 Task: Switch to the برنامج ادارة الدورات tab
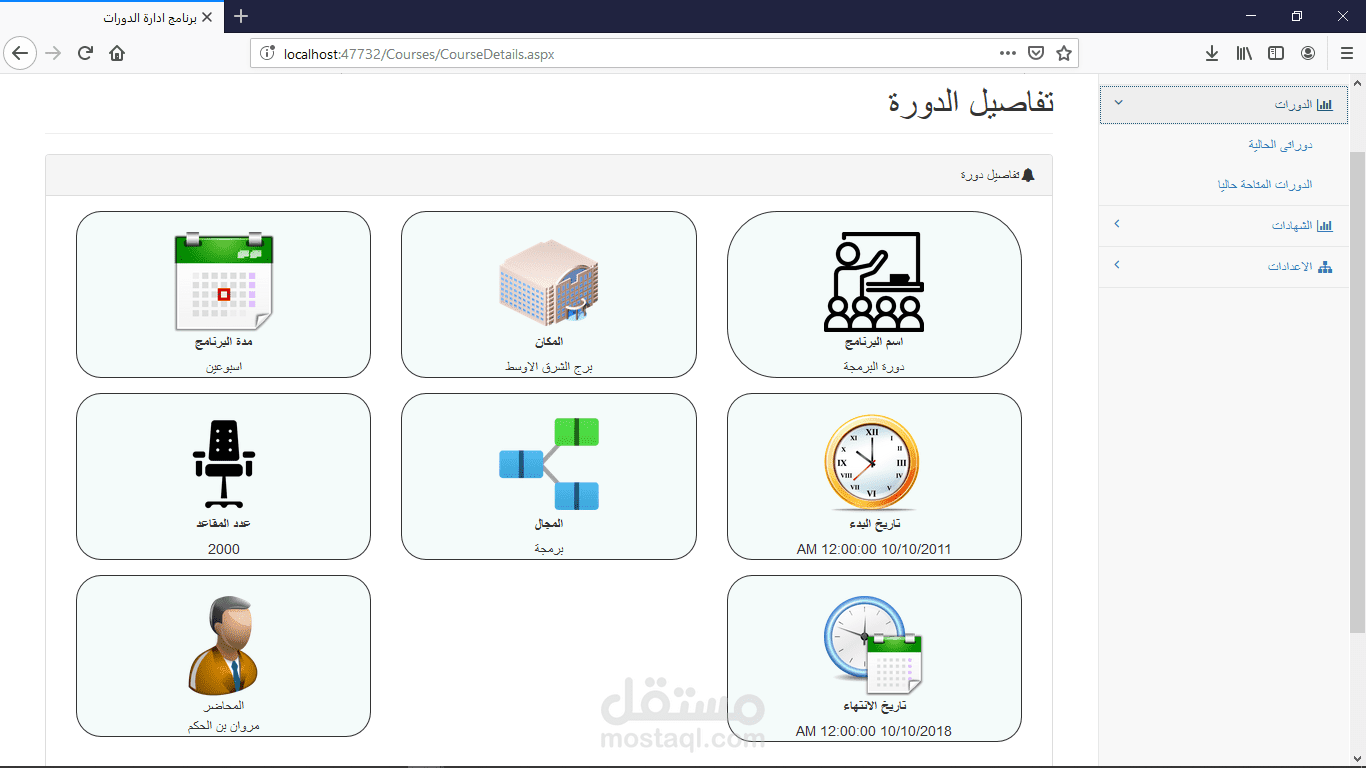(150, 16)
